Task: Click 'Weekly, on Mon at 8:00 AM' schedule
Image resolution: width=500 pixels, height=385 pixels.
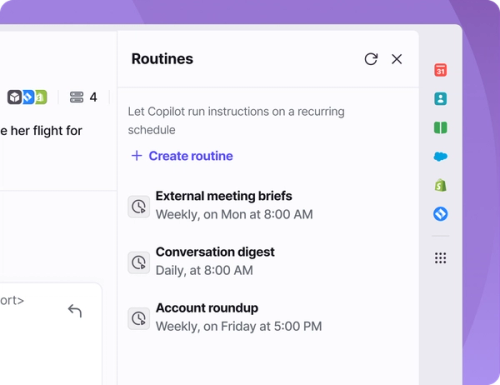Action: 234,214
